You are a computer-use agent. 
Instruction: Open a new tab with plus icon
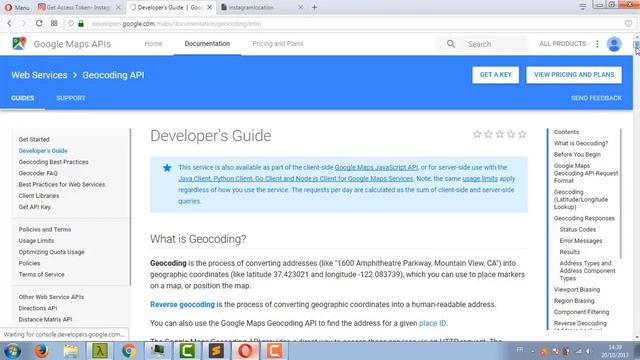[x=314, y=7]
